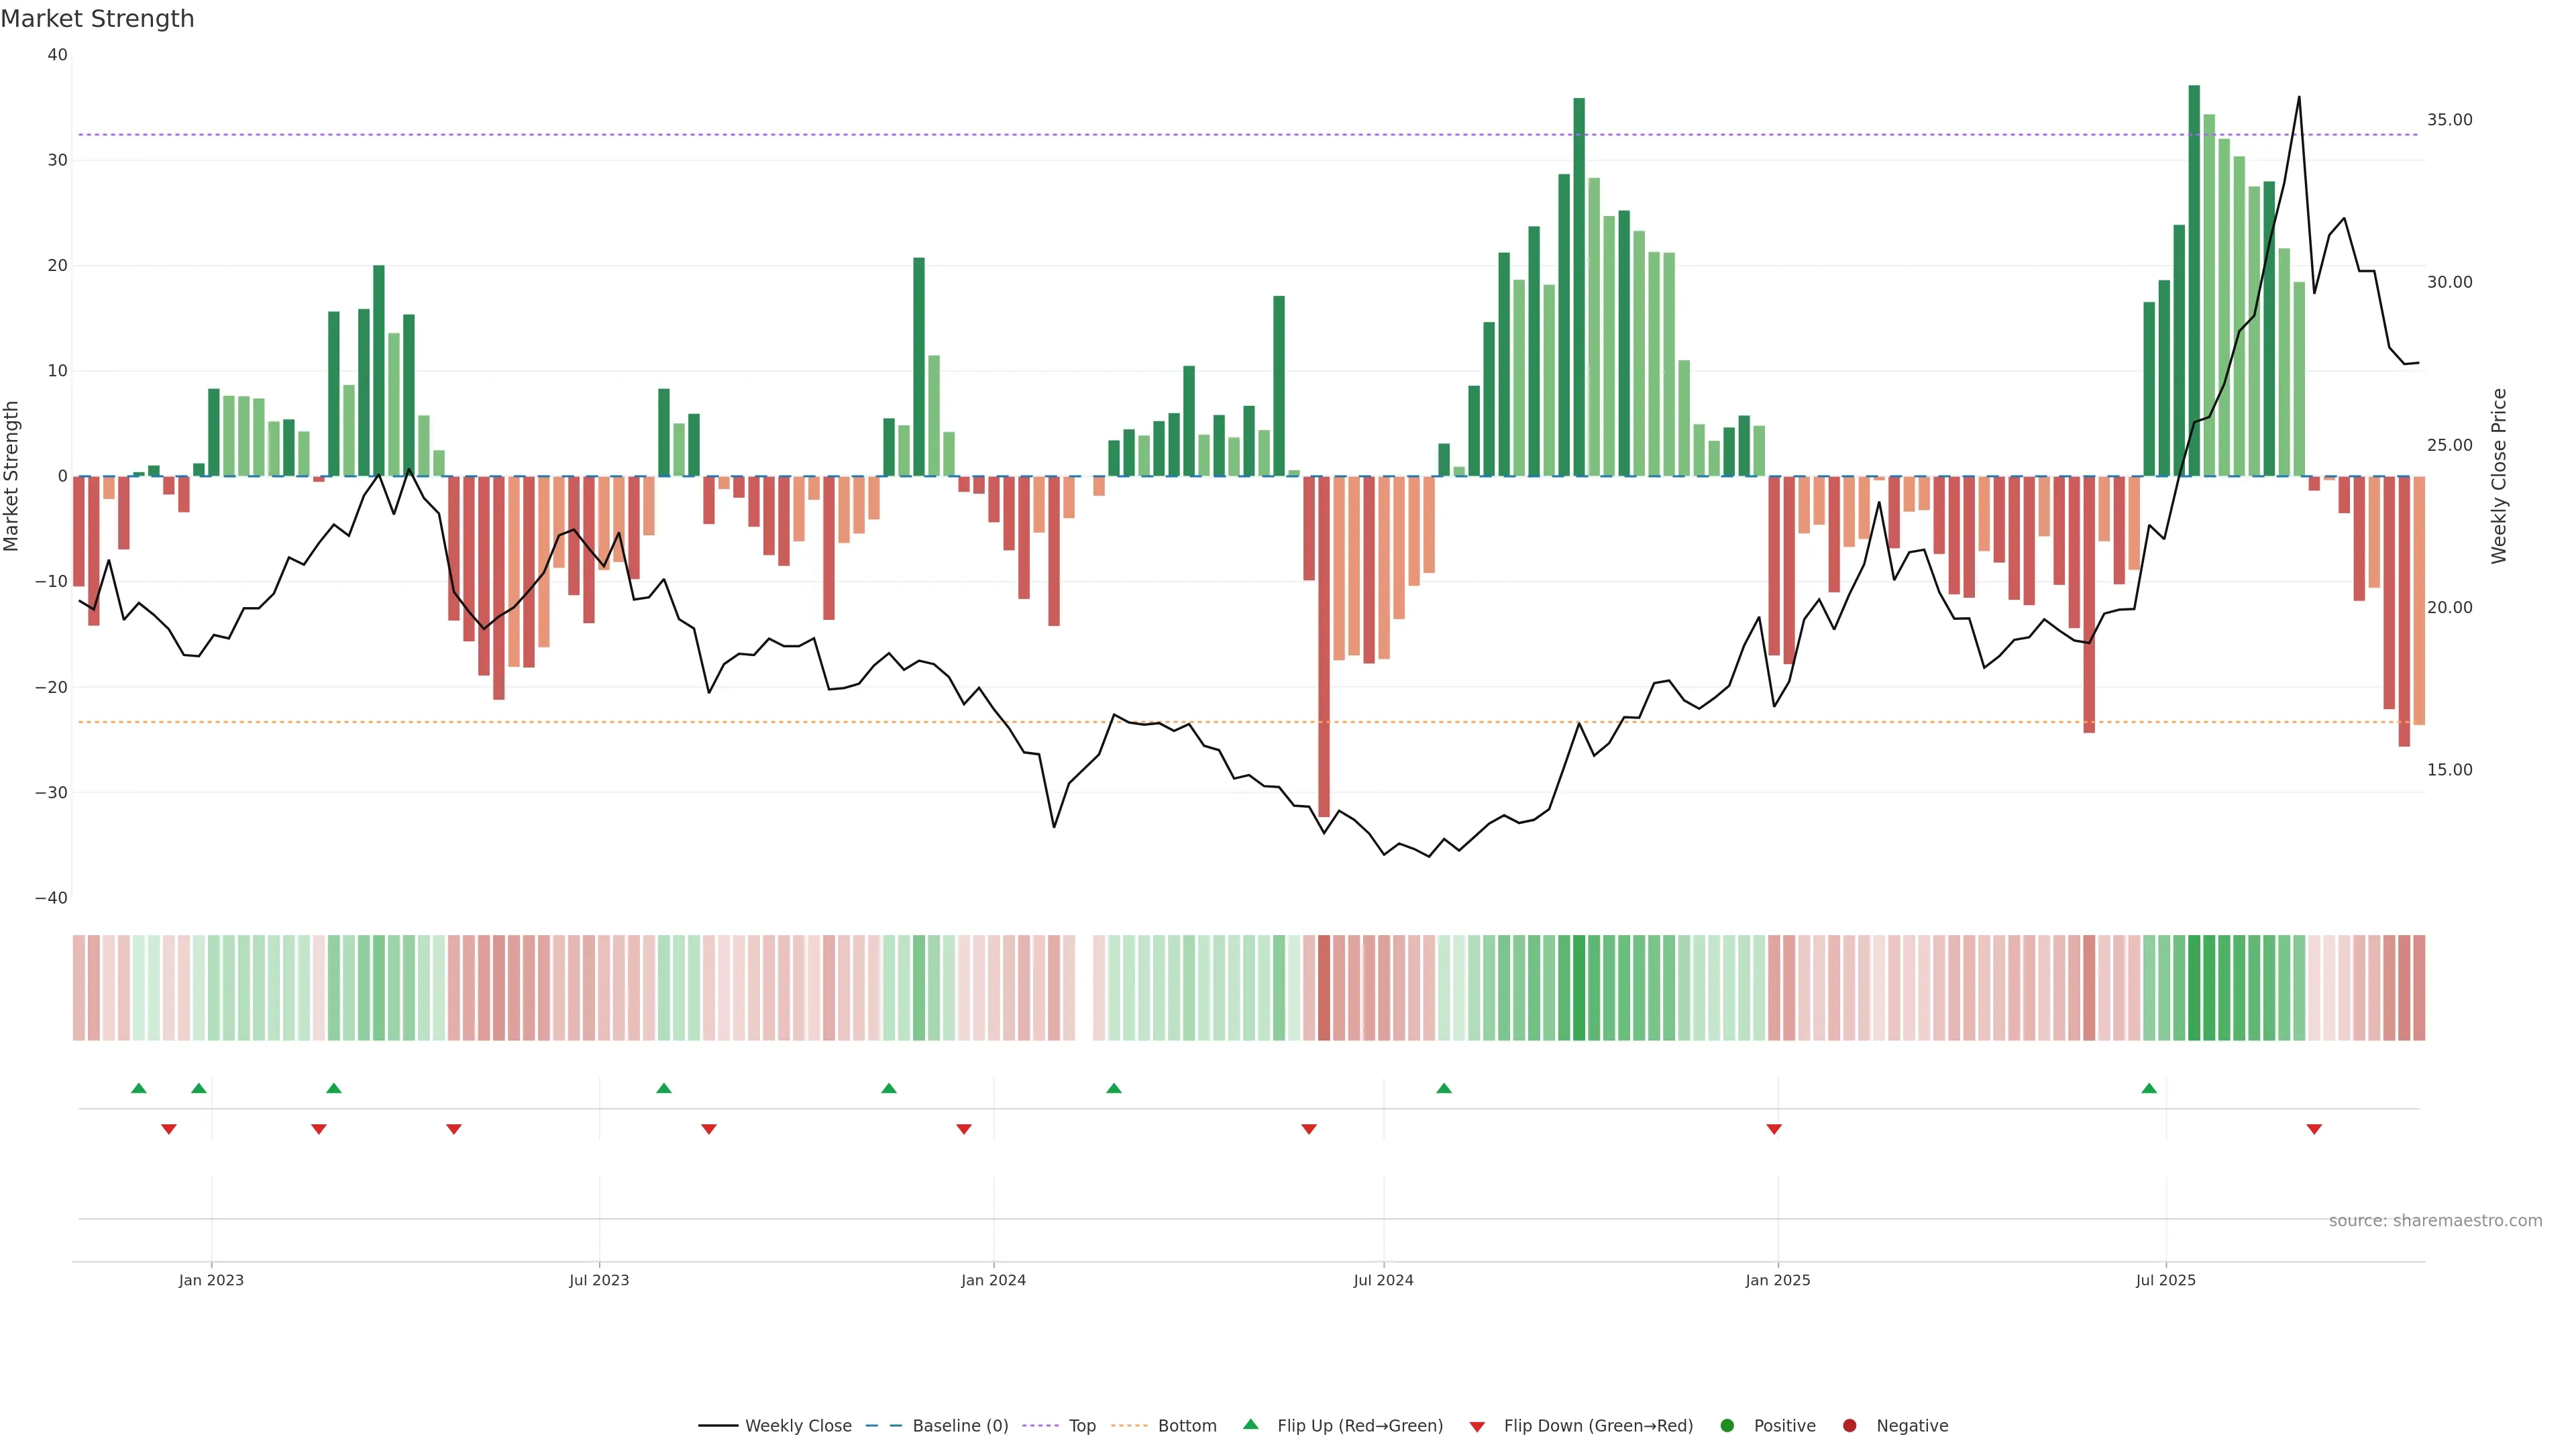Click the Jul 2024 x-axis label
Image resolution: width=2576 pixels, height=1449 pixels.
1383,1280
